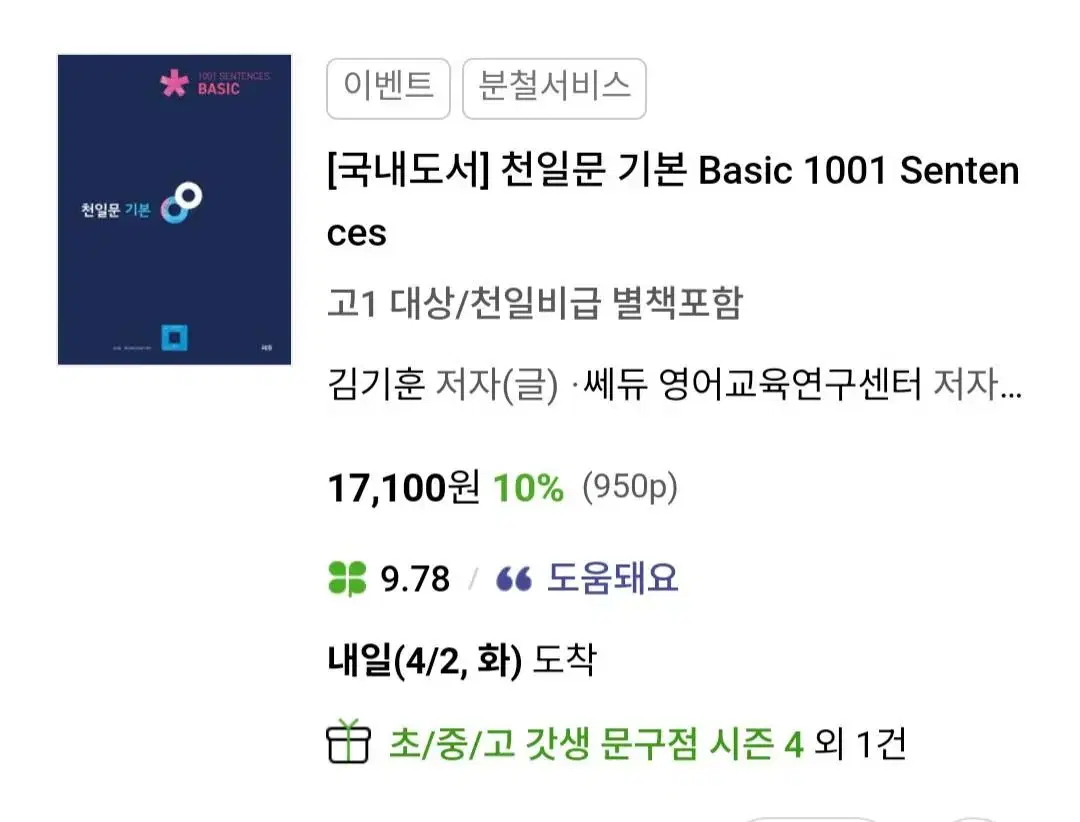Click the purple quotation mark icon
1080x822 pixels.
[x=514, y=579]
